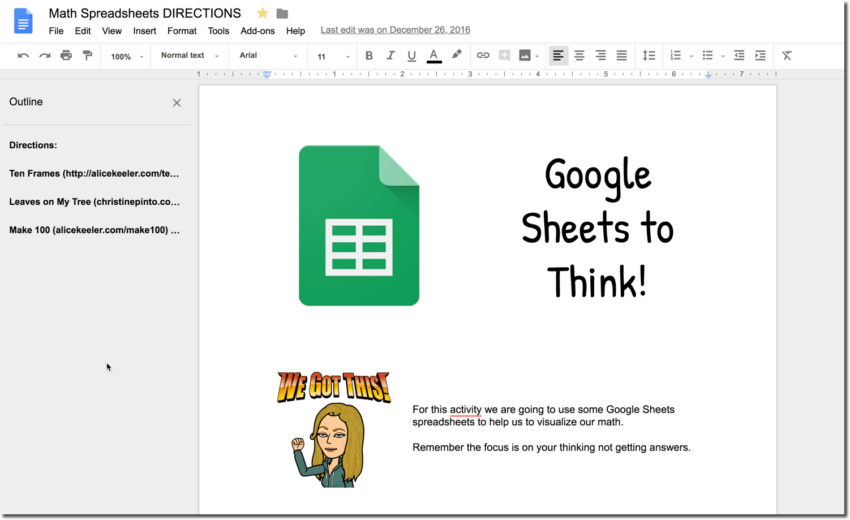Click the Google Docs home icon

23,21
